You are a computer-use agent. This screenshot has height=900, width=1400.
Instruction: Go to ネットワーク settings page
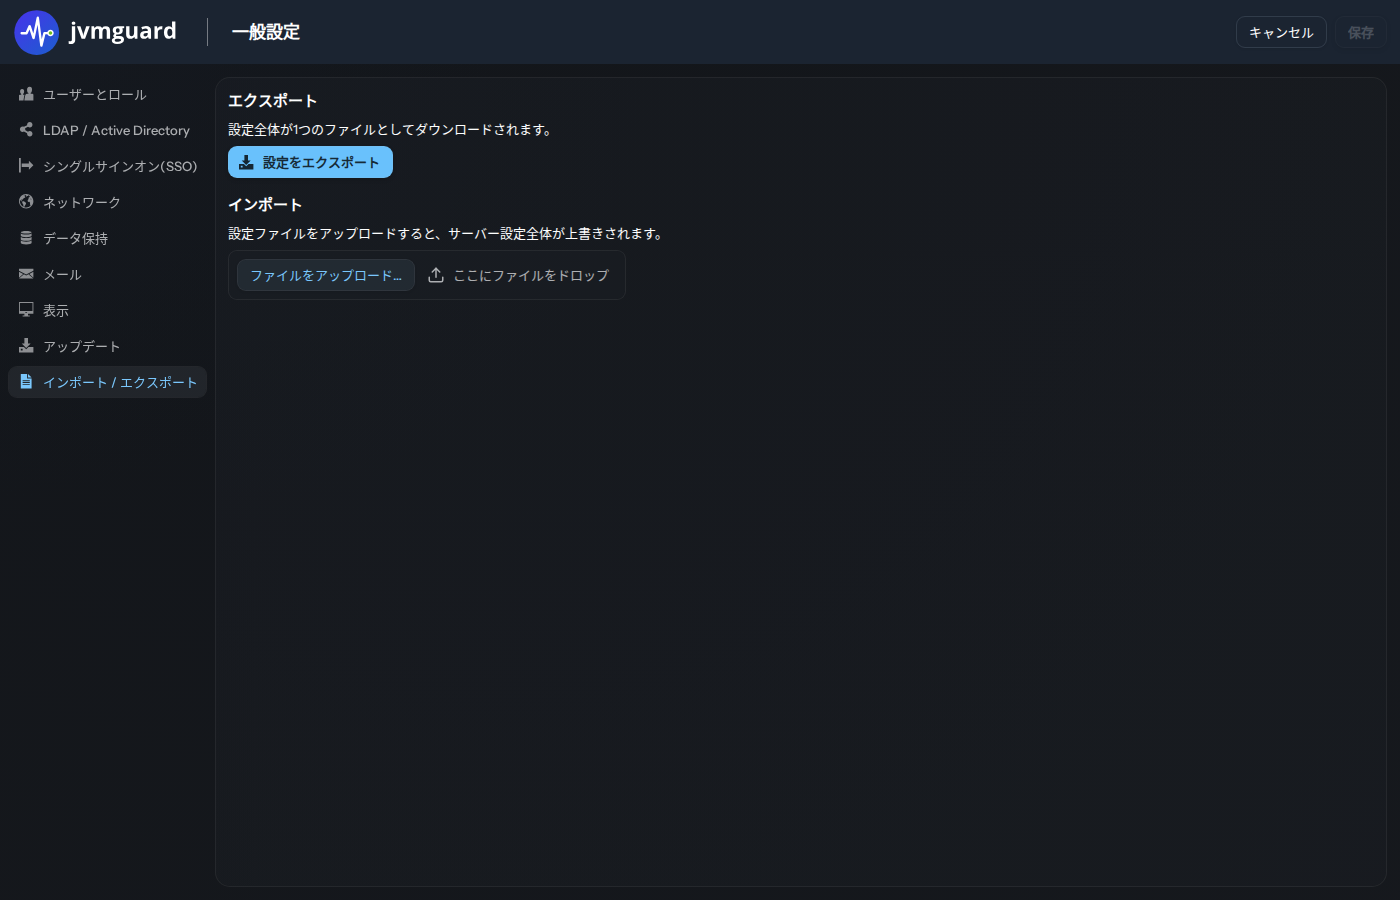(x=107, y=202)
